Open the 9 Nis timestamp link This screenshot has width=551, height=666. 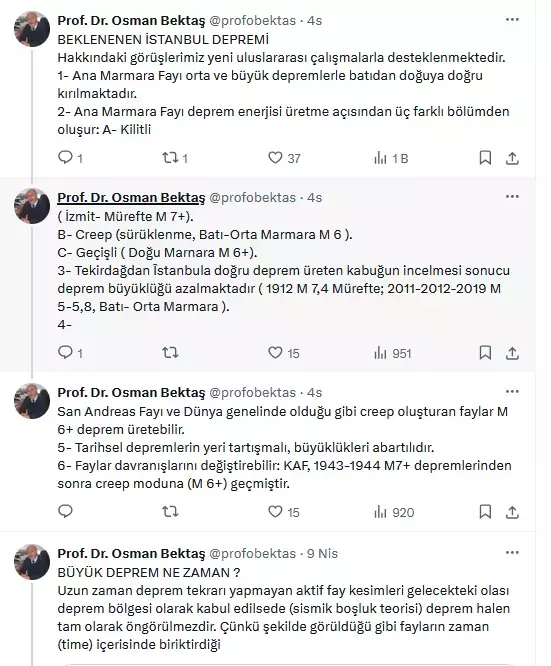[x=322, y=553]
